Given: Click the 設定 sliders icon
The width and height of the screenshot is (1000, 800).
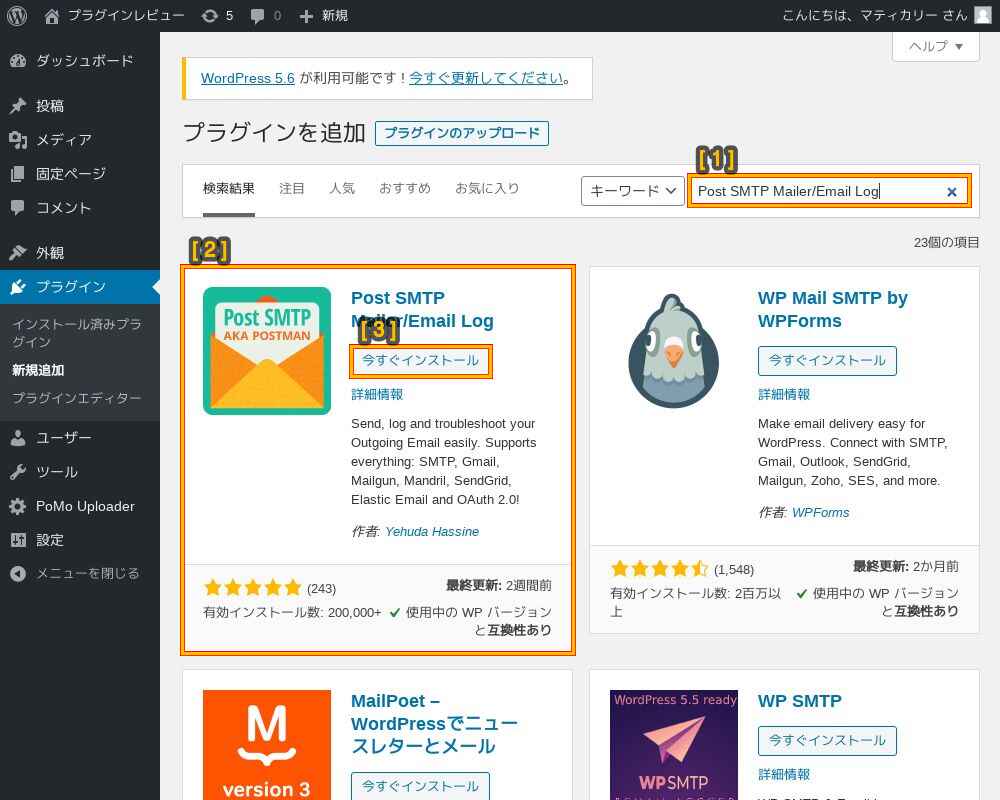Looking at the screenshot, I should [x=18, y=540].
